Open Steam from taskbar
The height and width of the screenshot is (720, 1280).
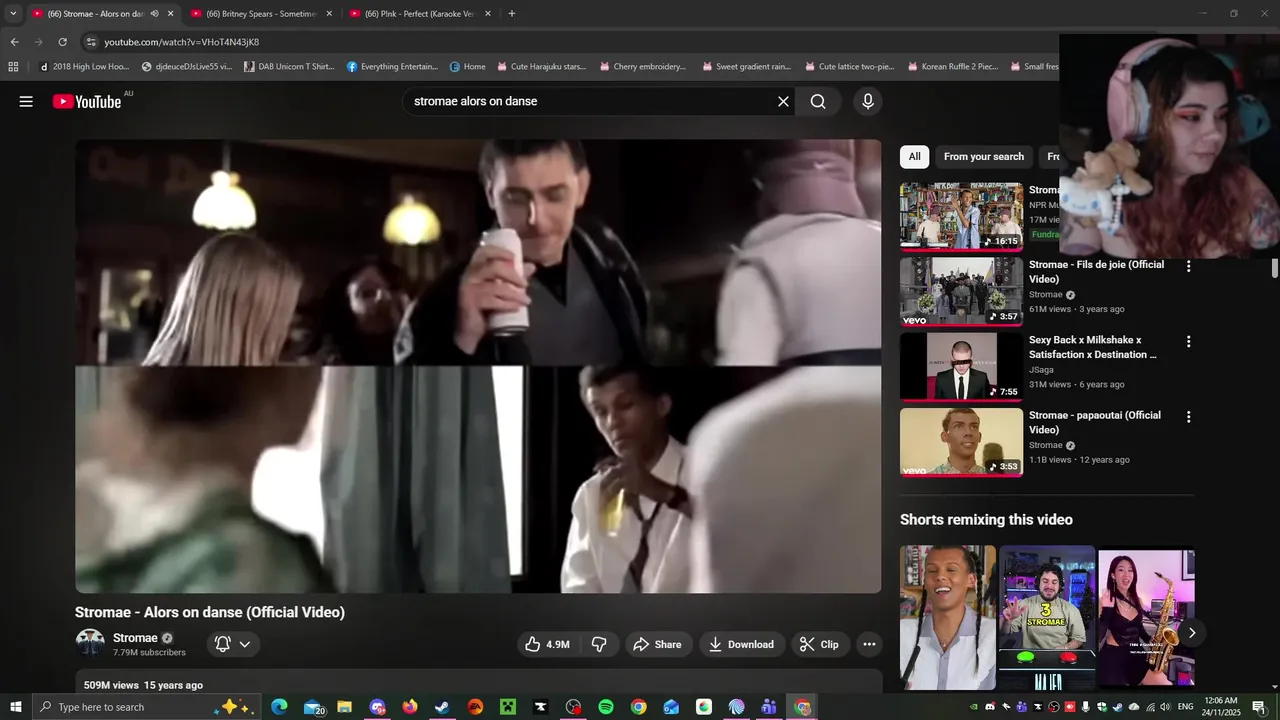(442, 707)
